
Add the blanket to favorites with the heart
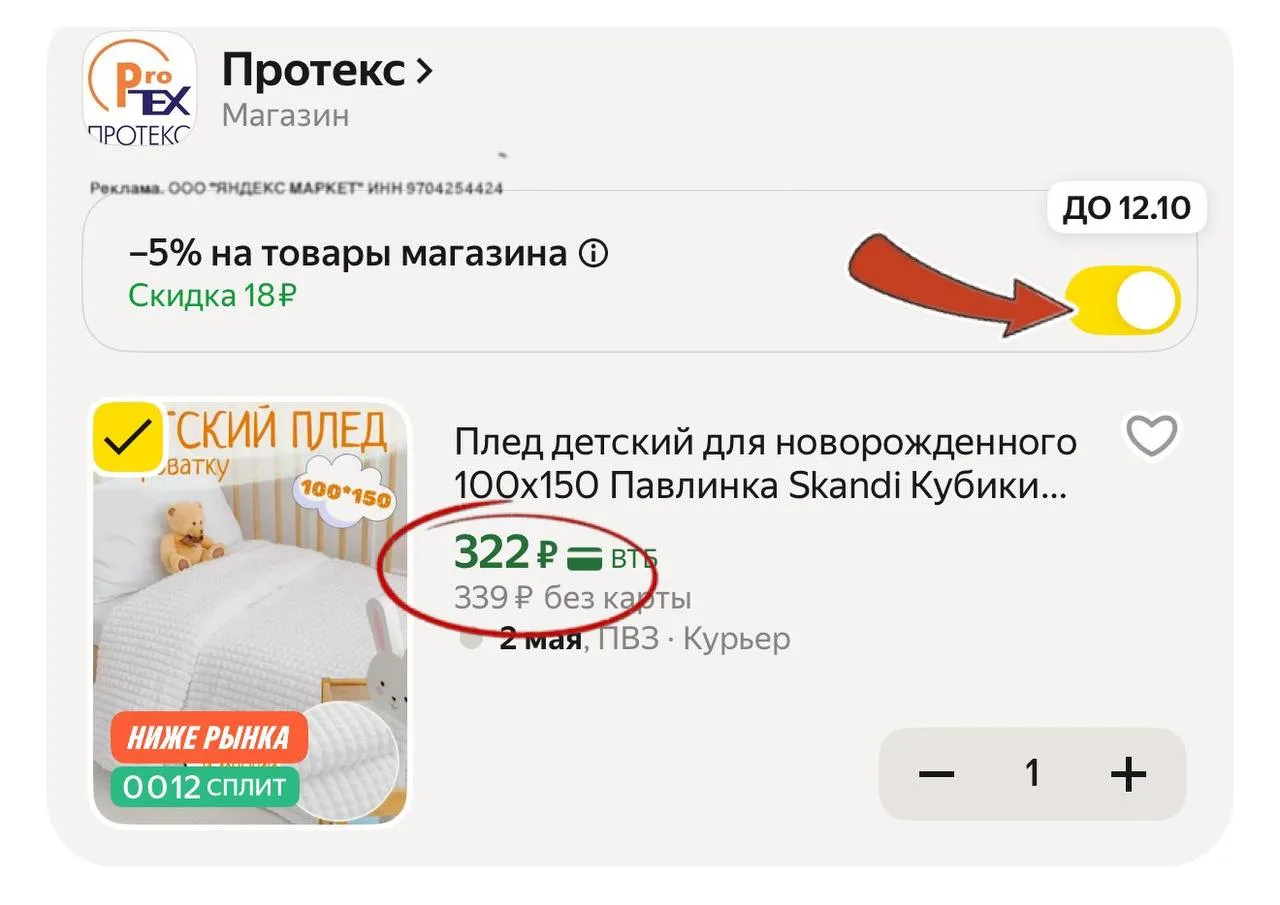pyautogui.click(x=1152, y=436)
